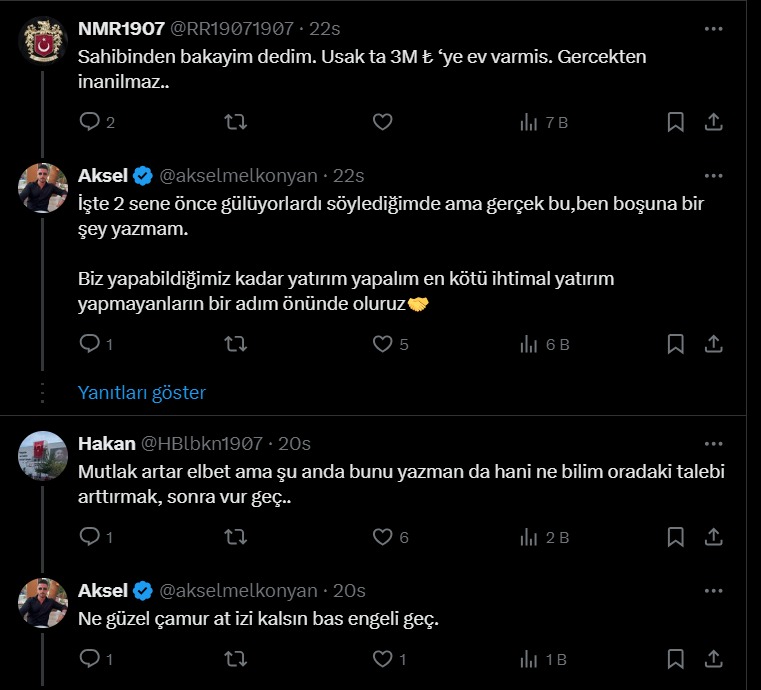Reply to NMR1907's tweet
The width and height of the screenshot is (761, 690).
(89, 122)
